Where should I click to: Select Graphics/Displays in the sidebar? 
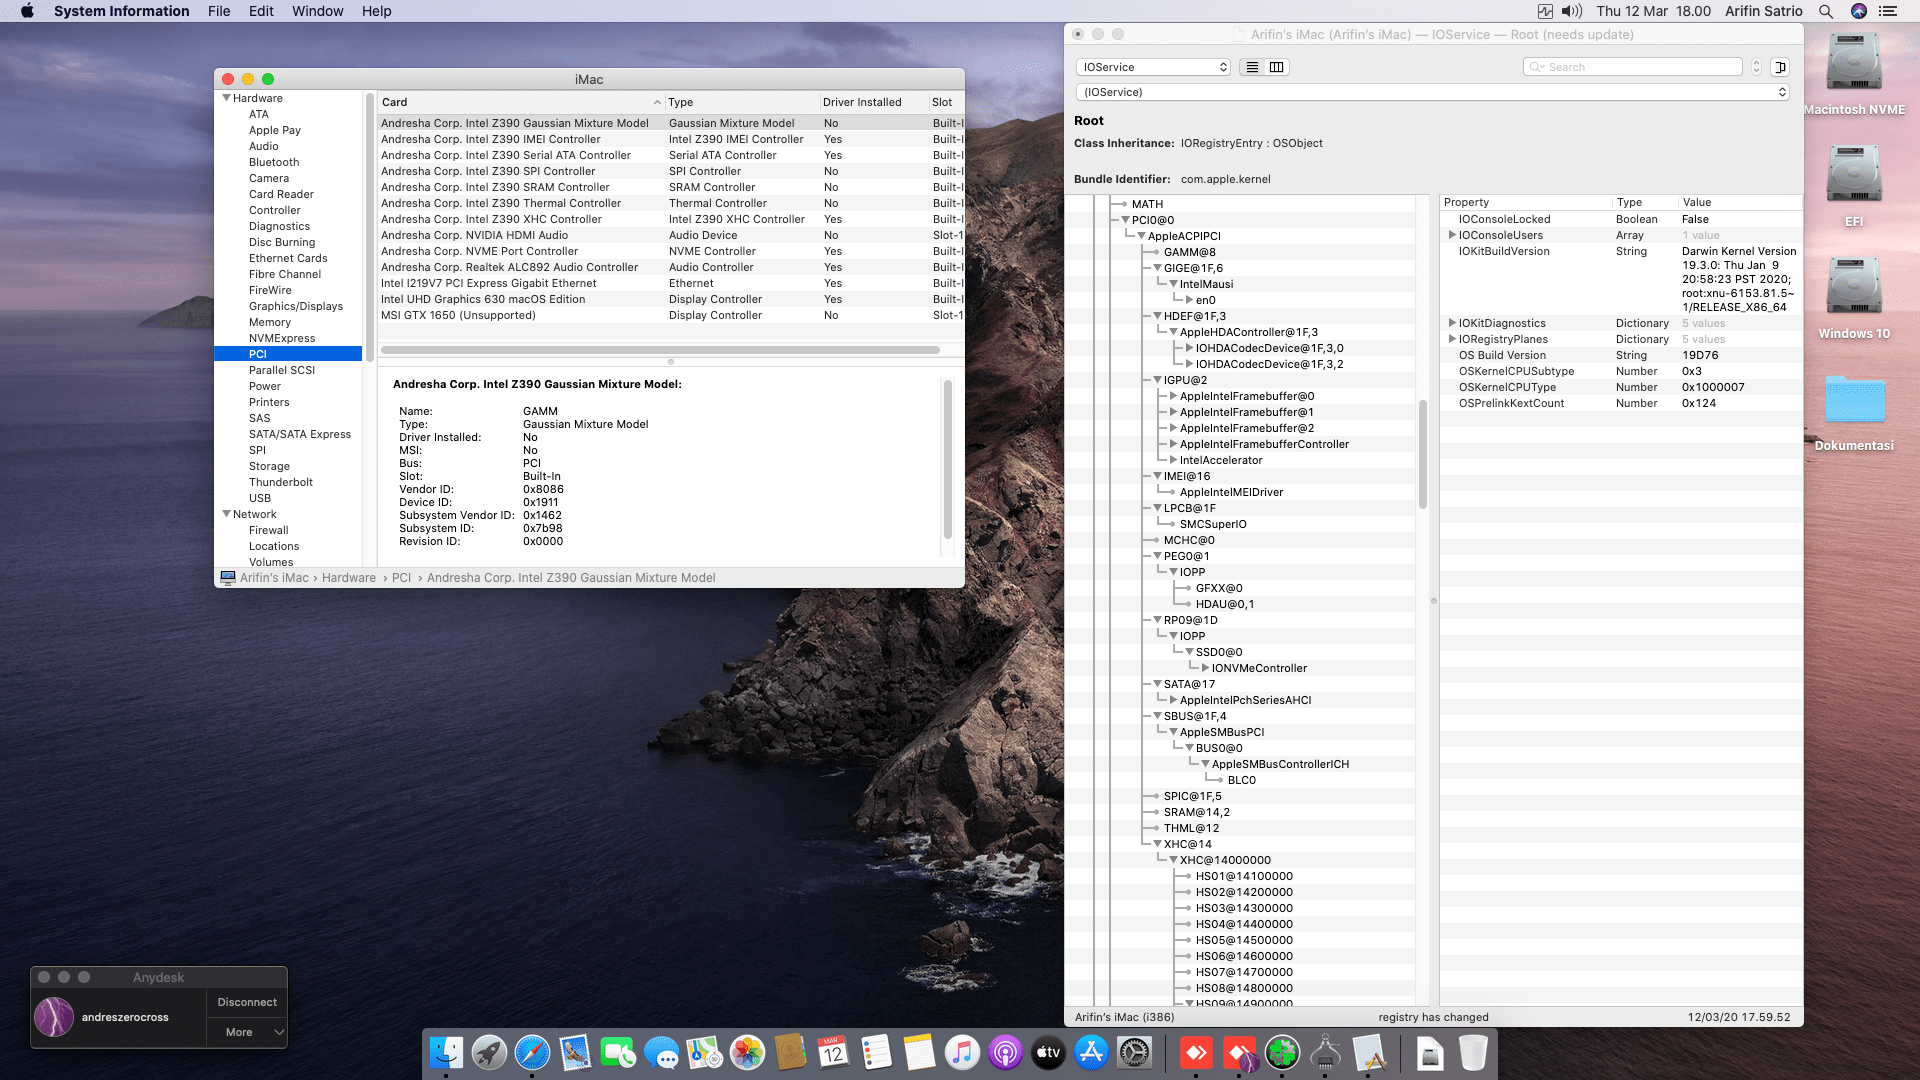296,306
